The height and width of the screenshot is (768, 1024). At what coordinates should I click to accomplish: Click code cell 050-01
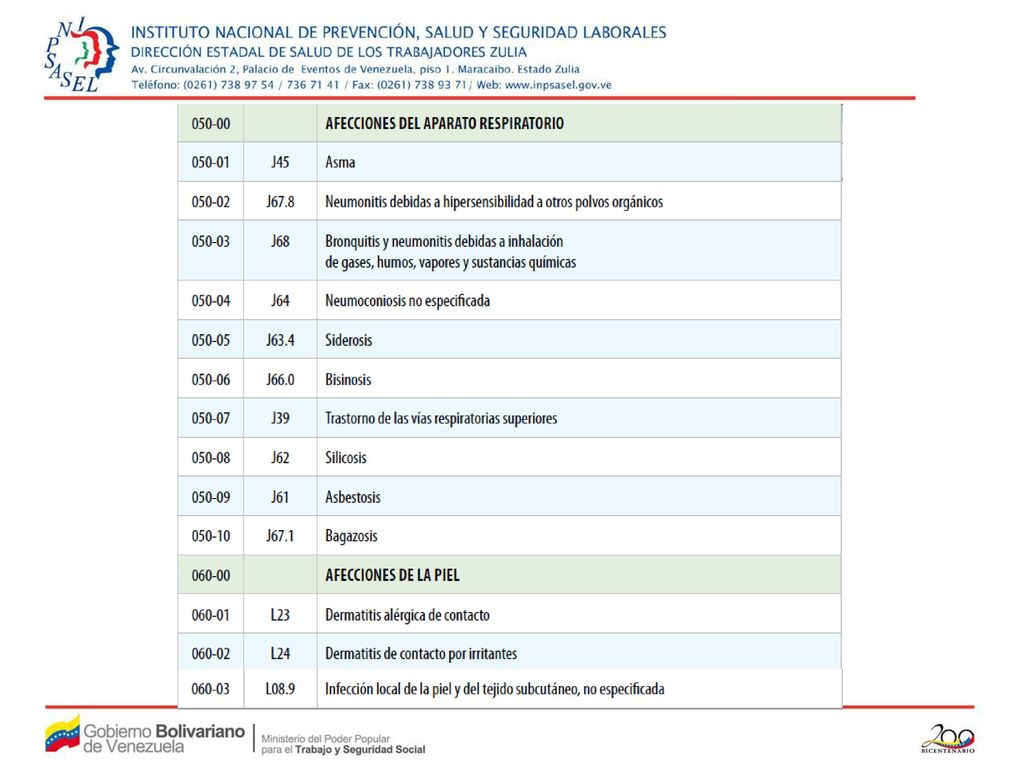tap(210, 162)
